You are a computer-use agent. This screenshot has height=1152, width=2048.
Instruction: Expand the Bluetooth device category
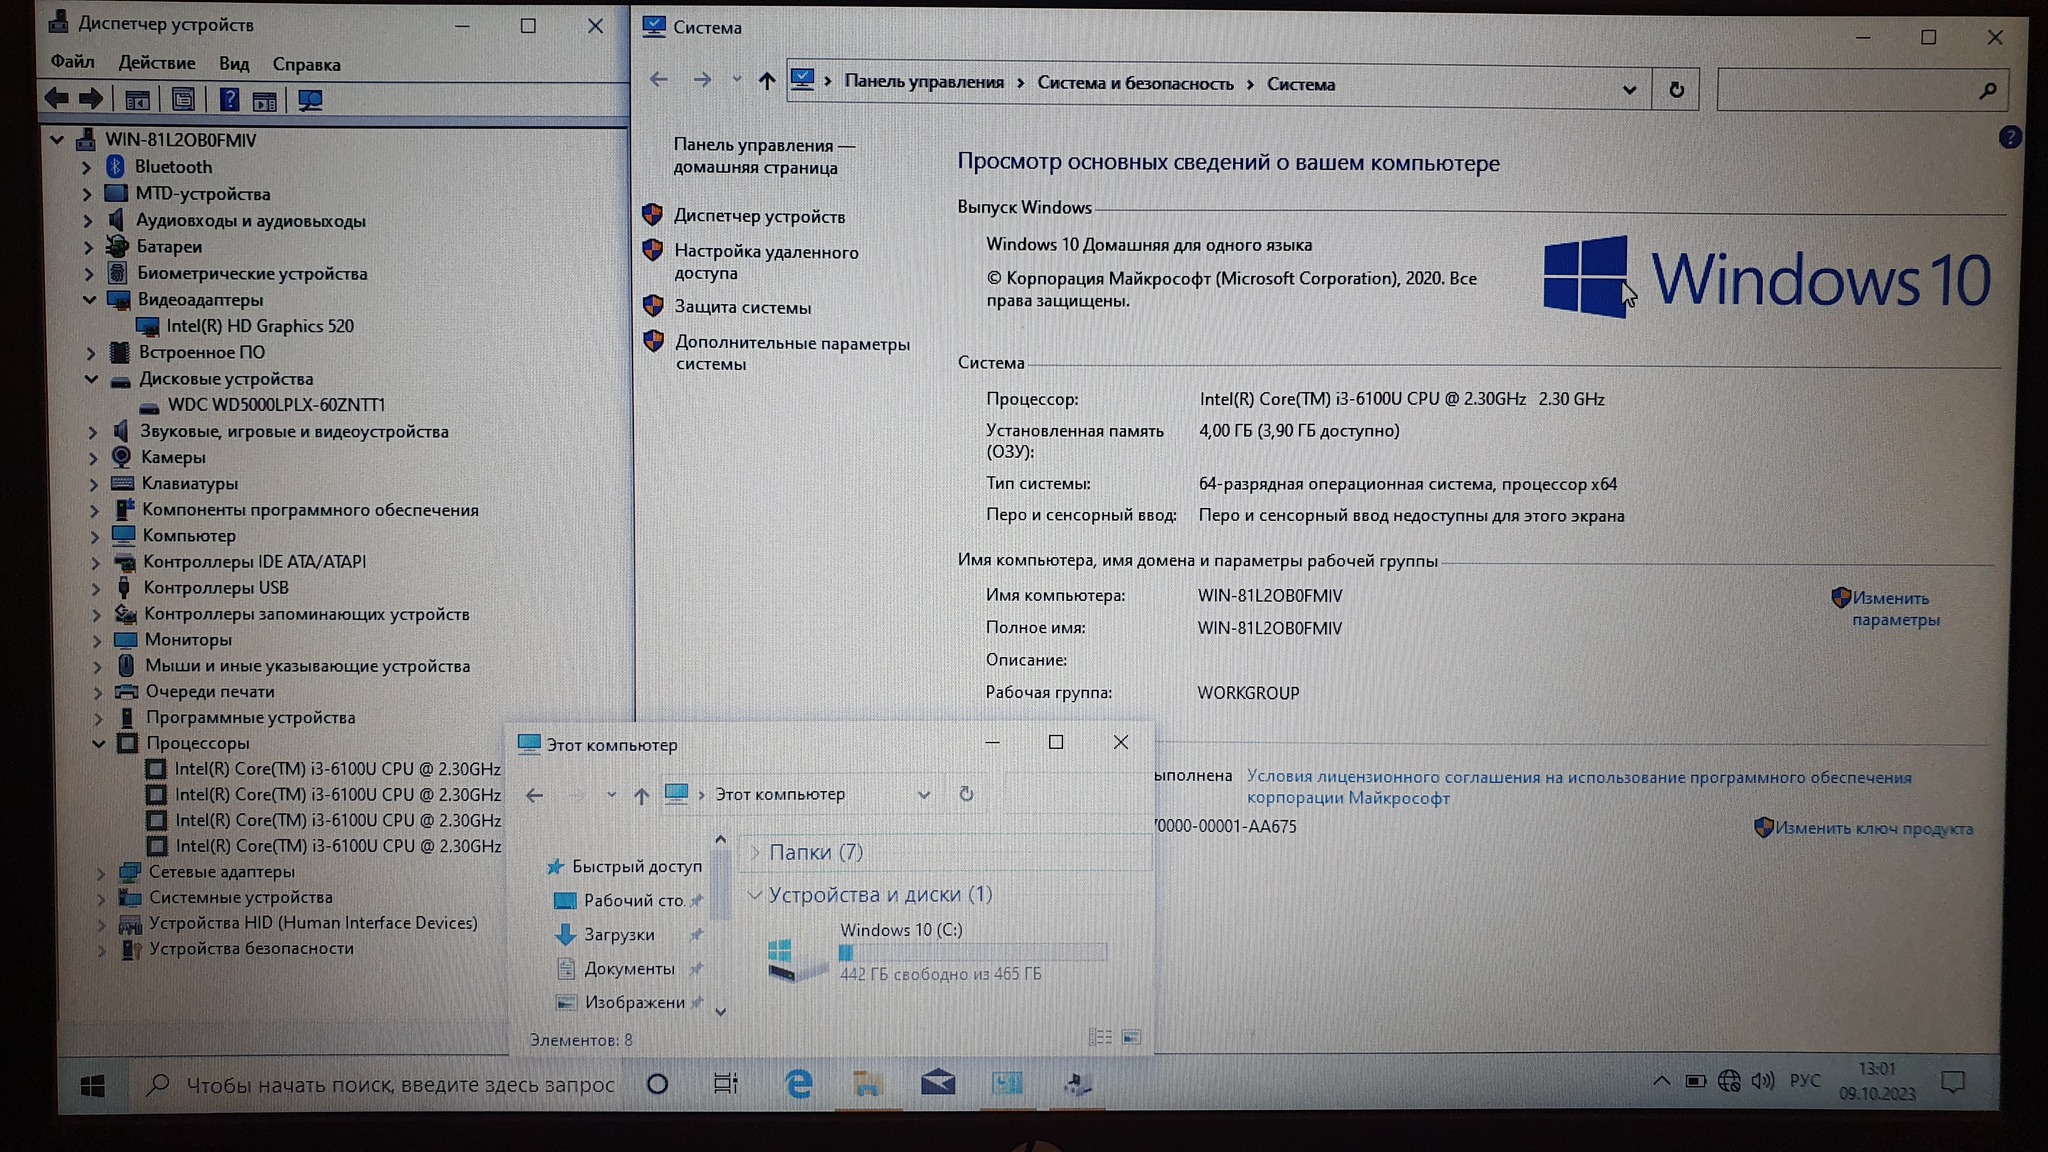(87, 167)
